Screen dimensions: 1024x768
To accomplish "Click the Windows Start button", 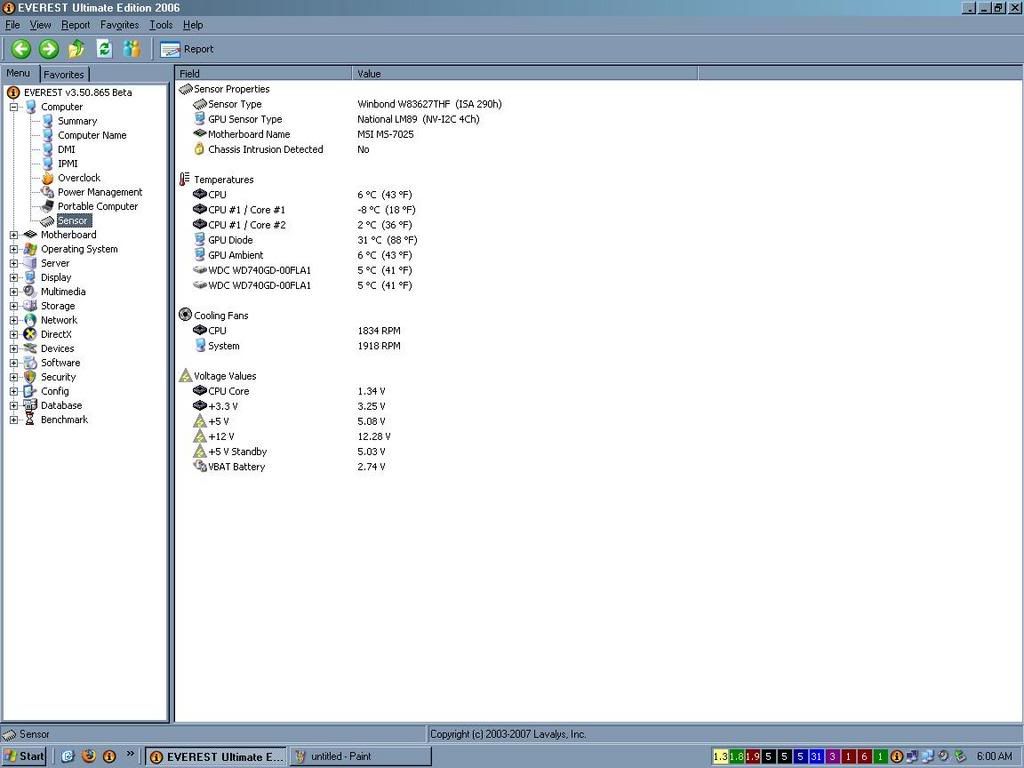I will tap(24, 756).
